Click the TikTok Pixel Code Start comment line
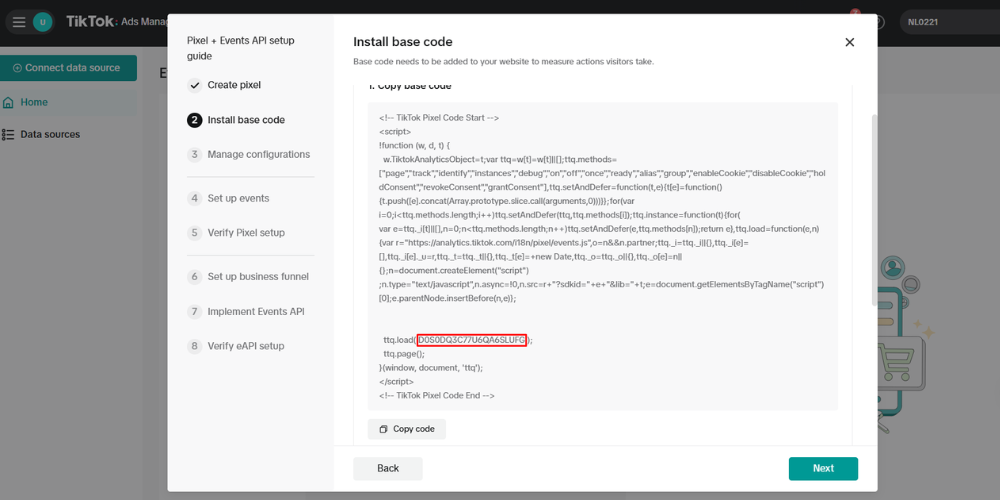 tap(439, 118)
